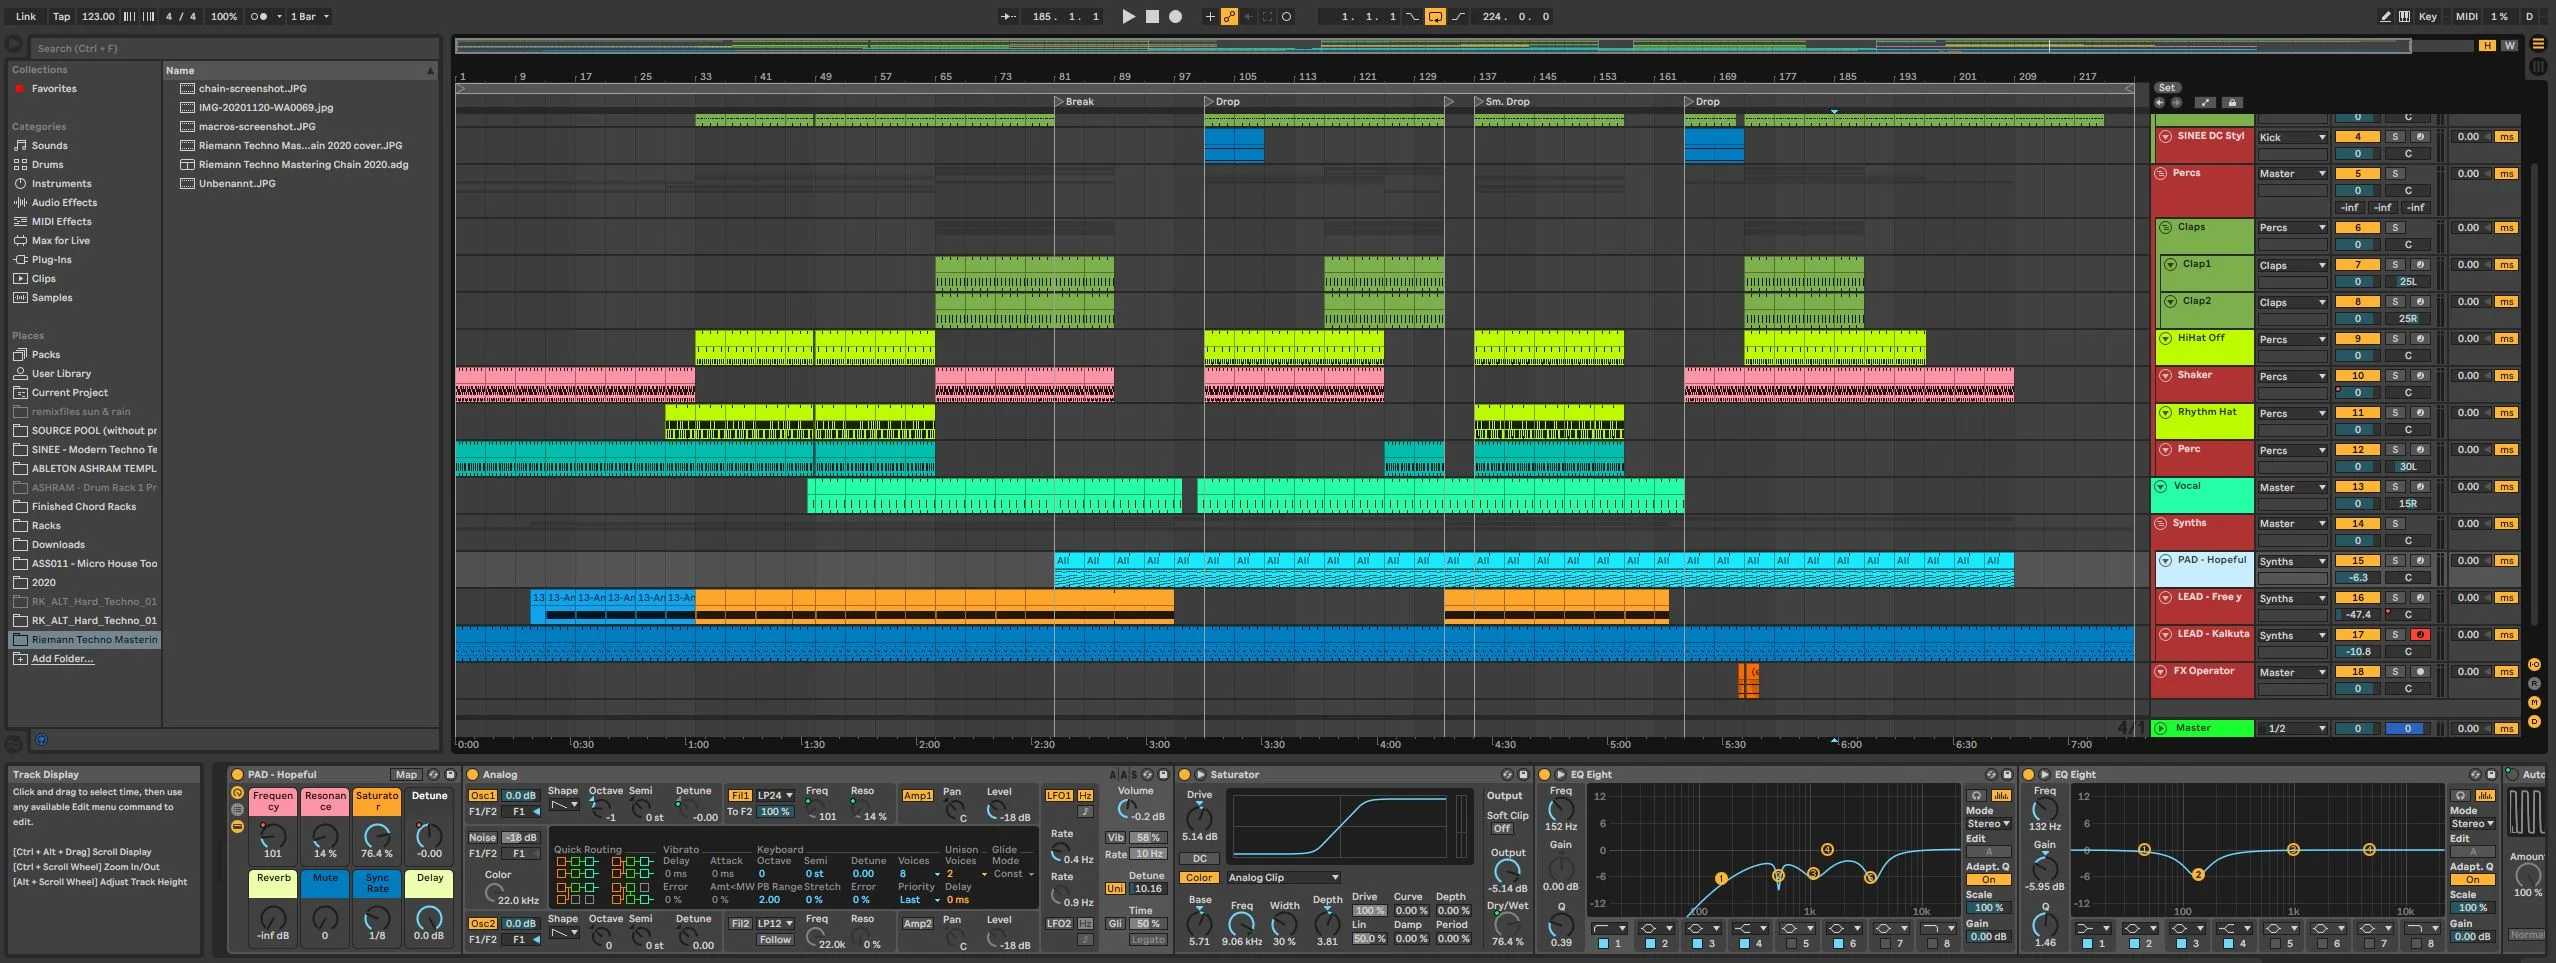This screenshot has width=2556, height=963.
Task: Toggle the Automation Arm button
Action: pyautogui.click(x=1229, y=16)
